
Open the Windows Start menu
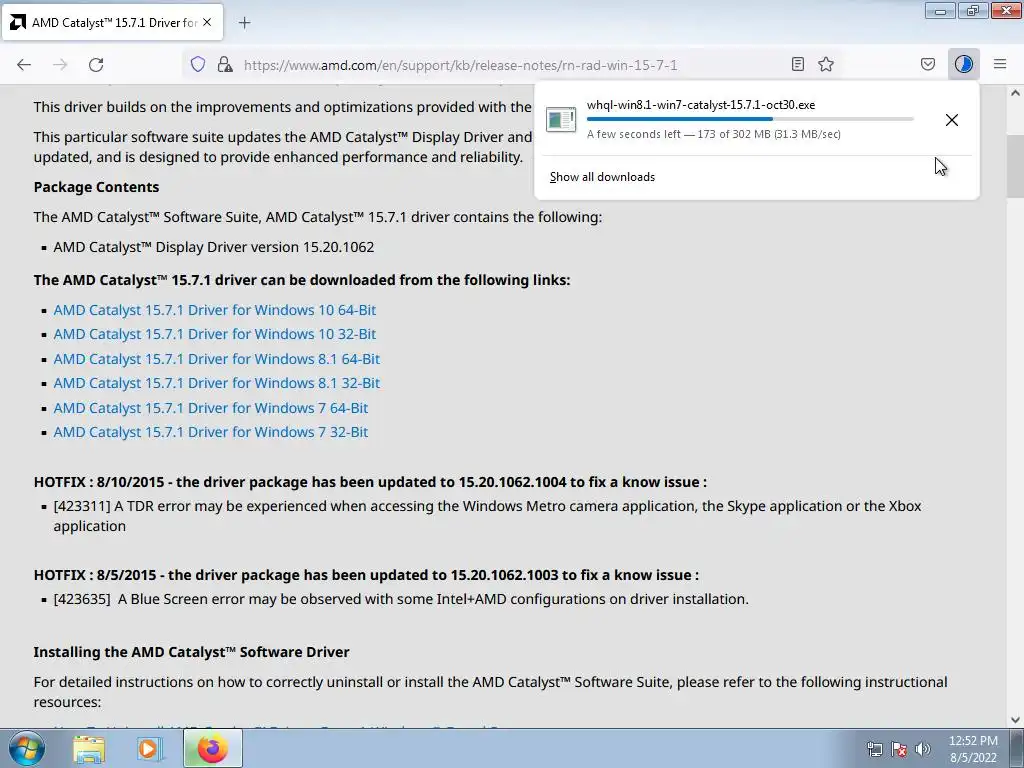(27, 748)
